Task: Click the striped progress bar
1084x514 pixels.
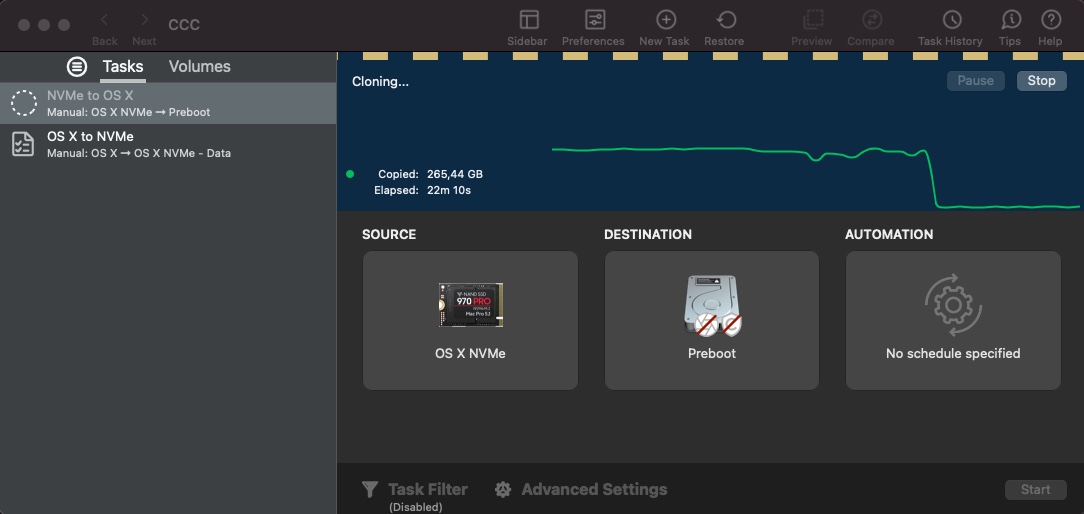Action: tap(710, 56)
